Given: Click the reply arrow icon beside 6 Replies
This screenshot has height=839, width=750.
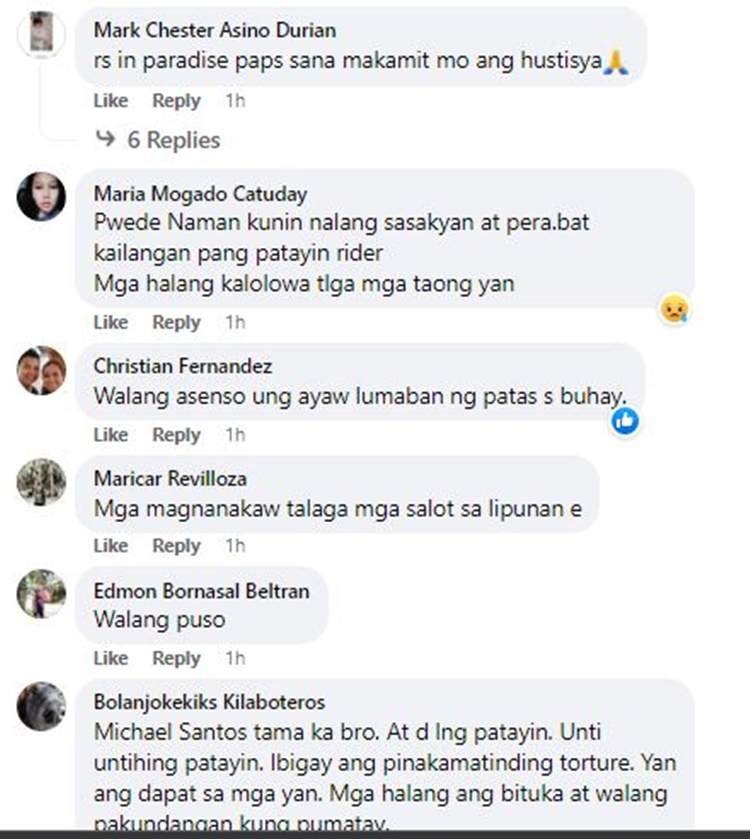Looking at the screenshot, I should (x=105, y=139).
